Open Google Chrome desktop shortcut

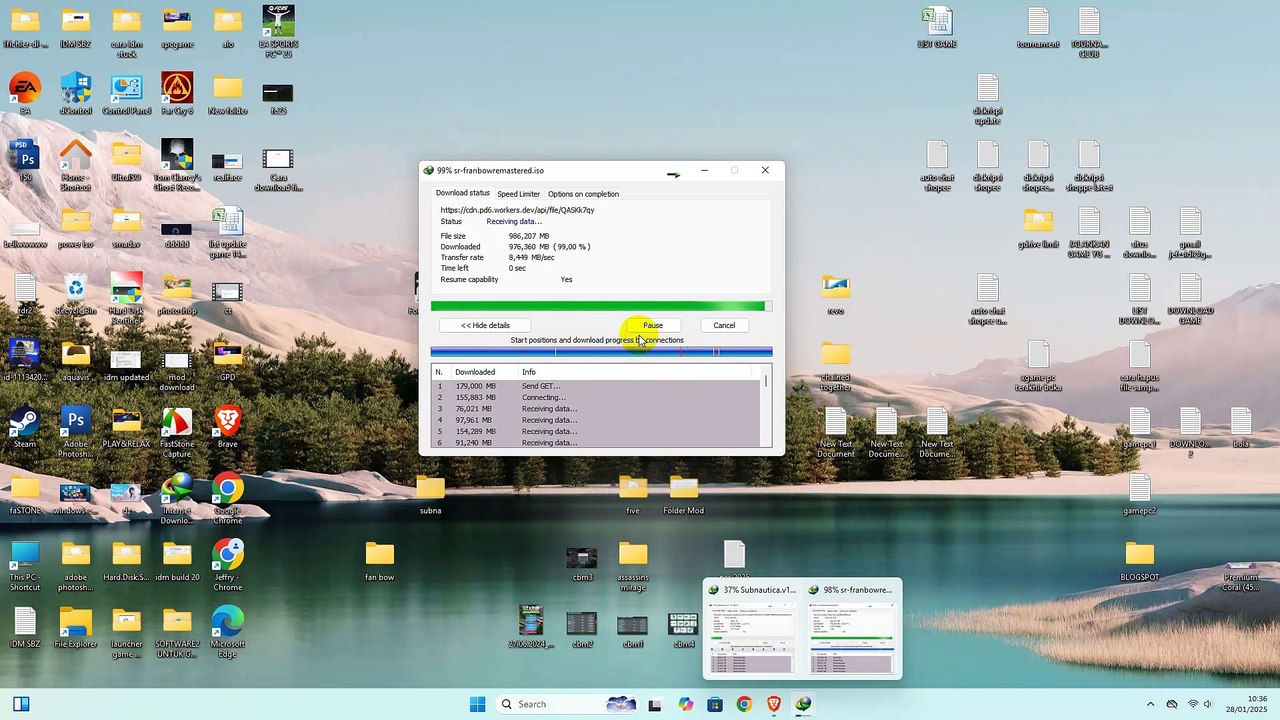(x=228, y=497)
